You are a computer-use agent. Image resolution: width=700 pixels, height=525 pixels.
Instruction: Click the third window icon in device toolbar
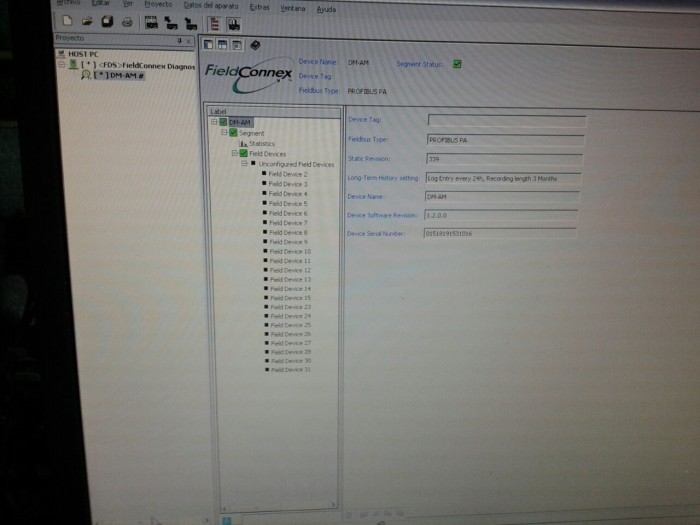[x=237, y=45]
